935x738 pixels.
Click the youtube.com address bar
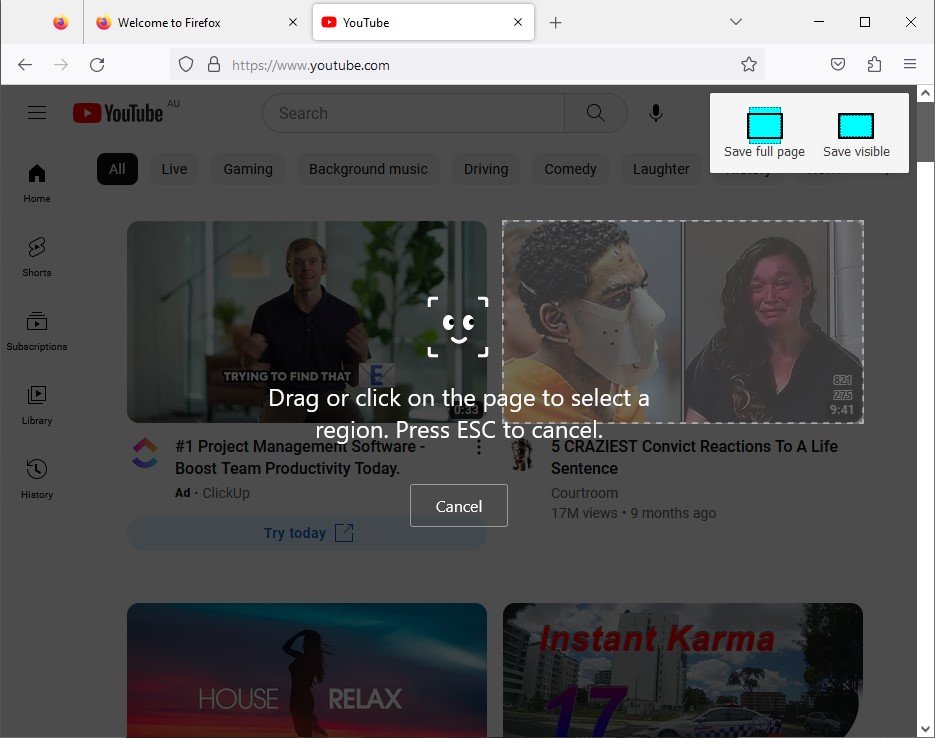tap(468, 64)
